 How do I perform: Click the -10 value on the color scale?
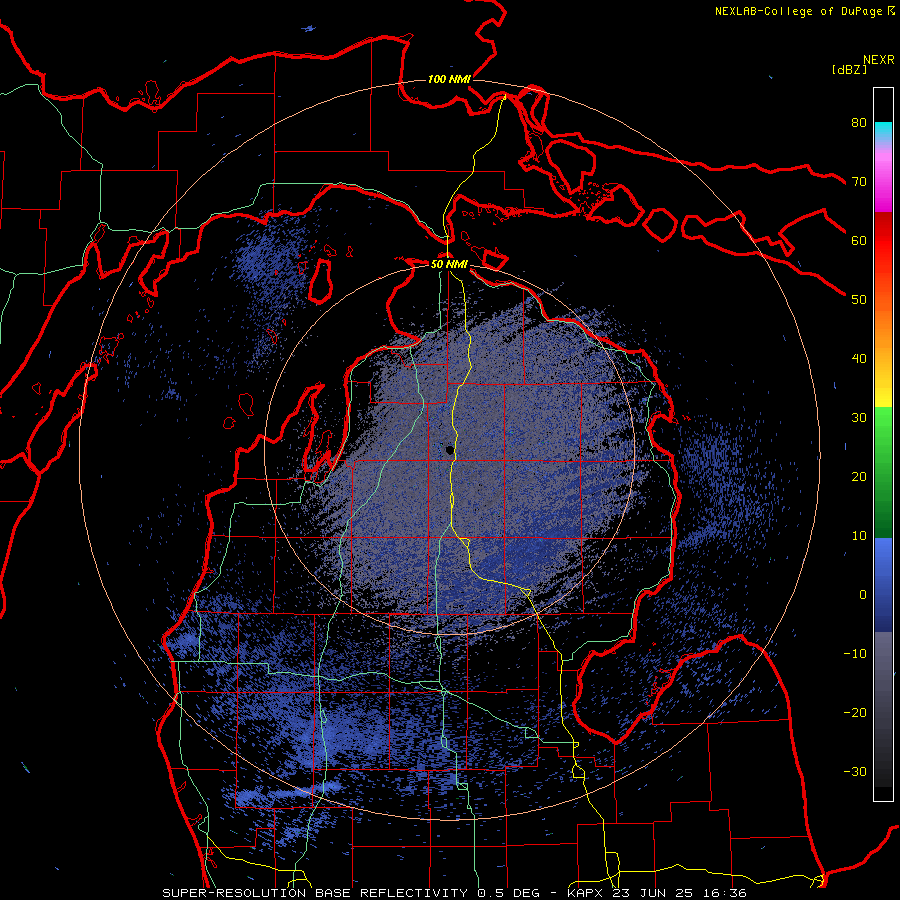coord(855,654)
